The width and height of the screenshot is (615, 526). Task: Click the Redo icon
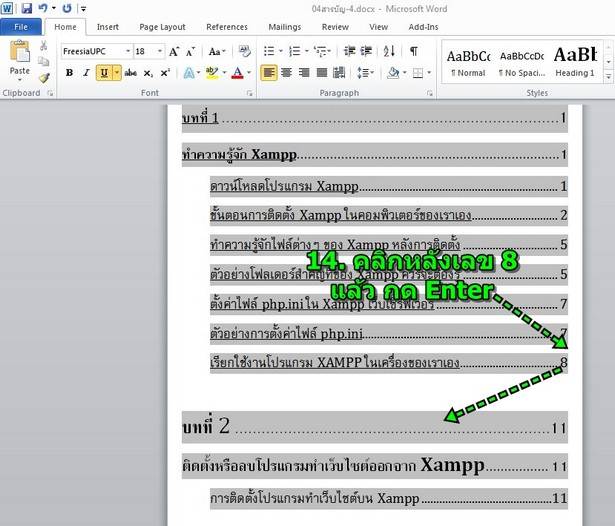67,8
